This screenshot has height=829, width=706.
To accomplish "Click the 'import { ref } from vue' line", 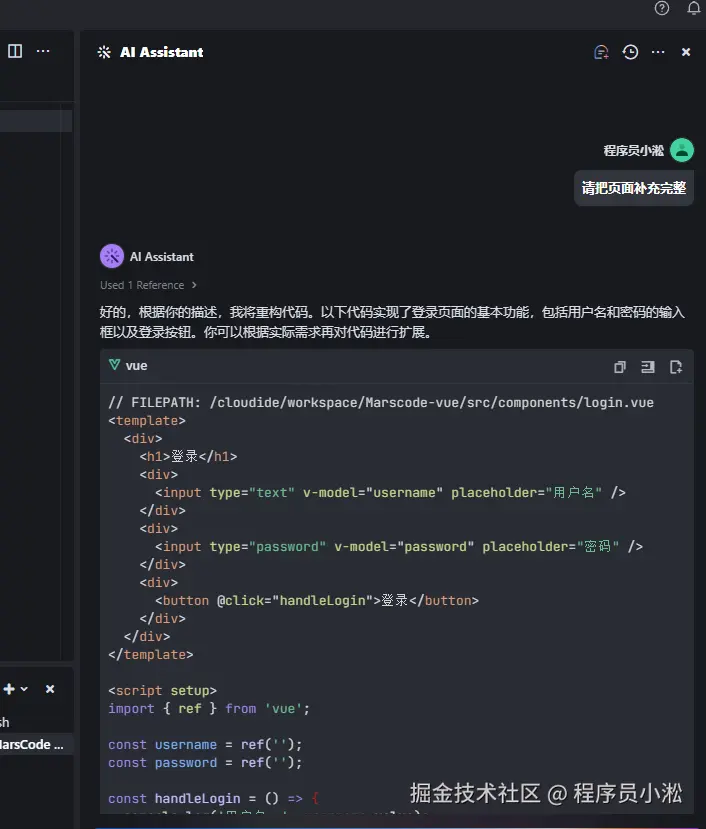I will coord(209,708).
